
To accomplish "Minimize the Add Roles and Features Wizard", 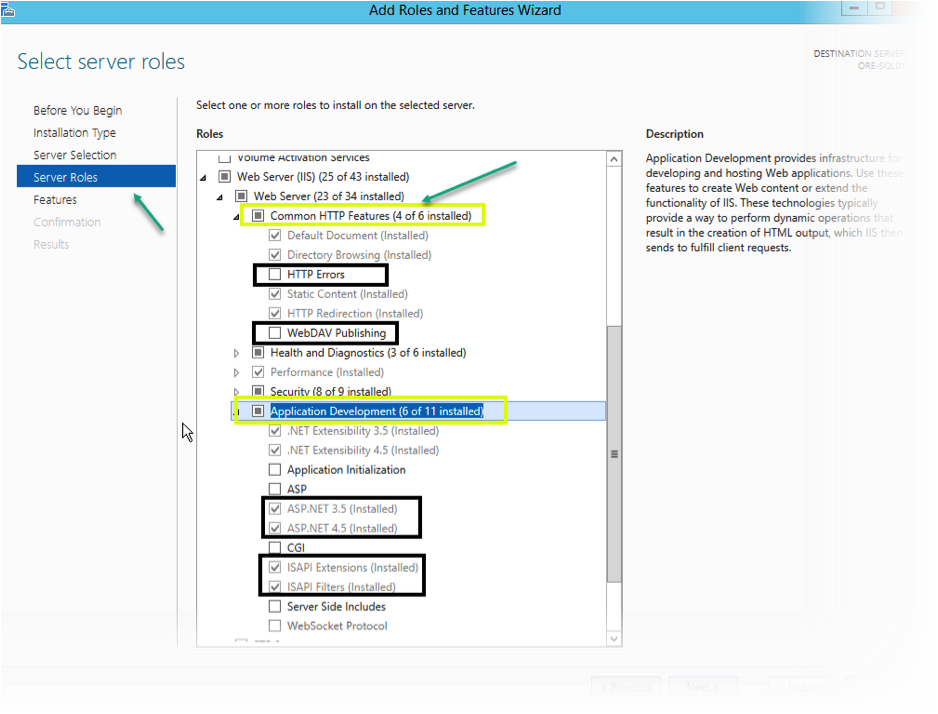I will tap(854, 8).
